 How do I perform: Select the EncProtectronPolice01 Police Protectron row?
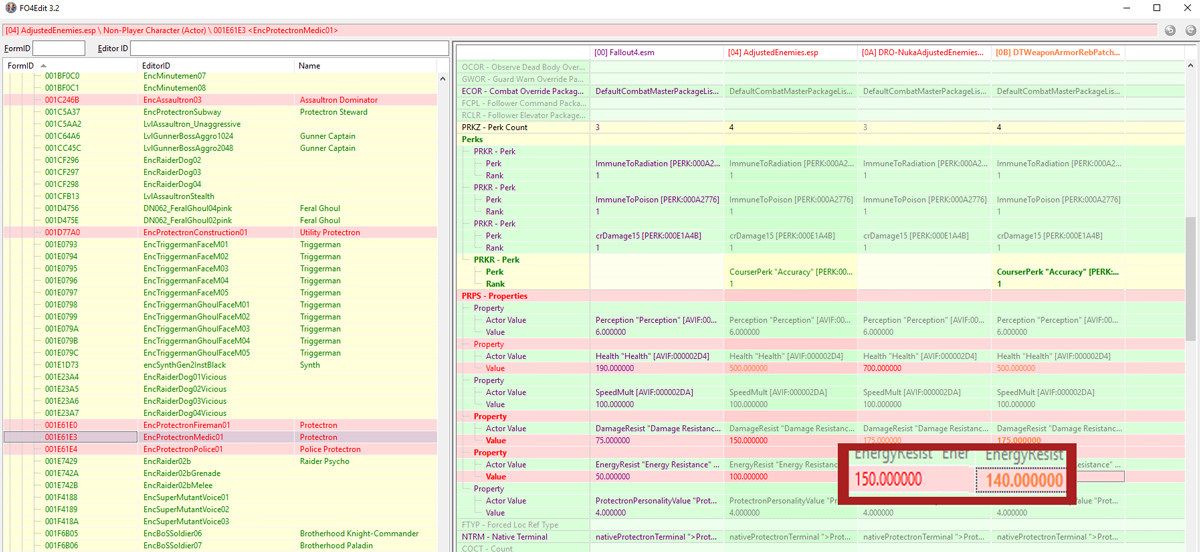[x=221, y=449]
